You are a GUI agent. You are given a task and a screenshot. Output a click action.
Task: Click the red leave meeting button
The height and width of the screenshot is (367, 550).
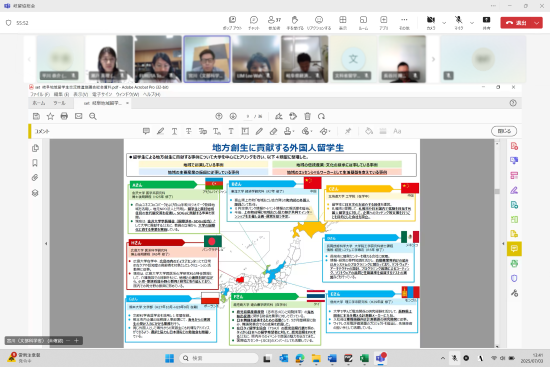click(516, 23)
